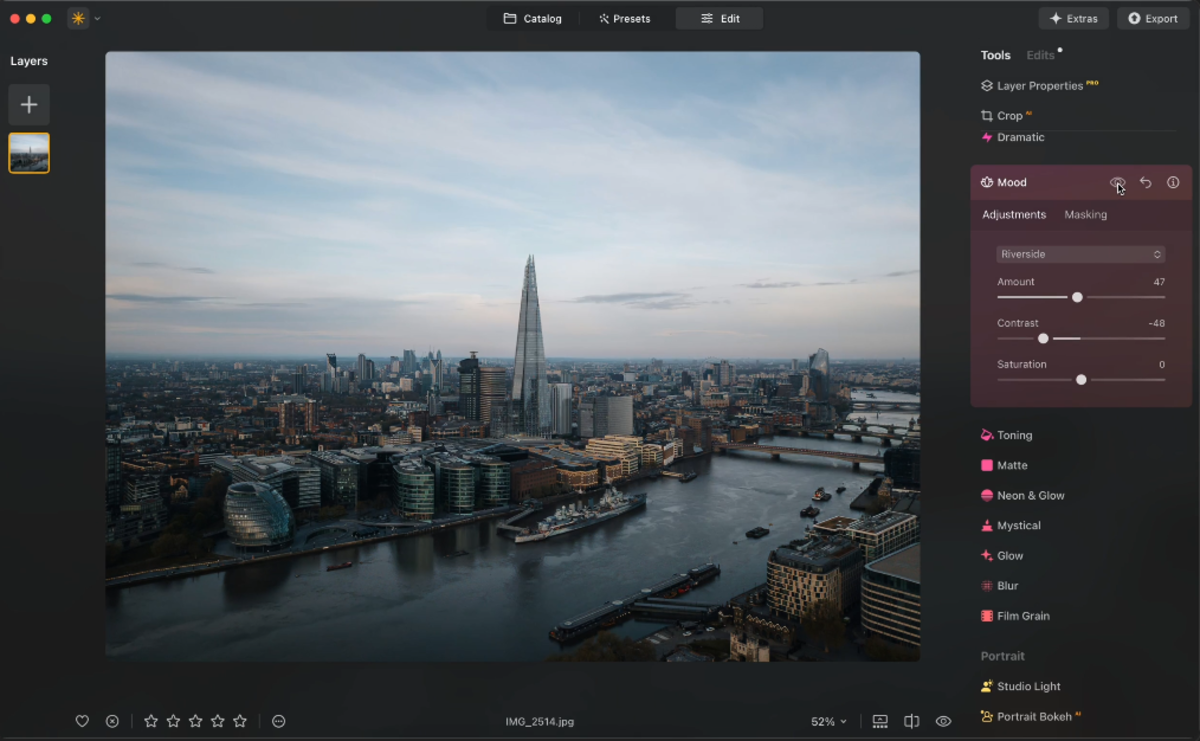The image size is (1200, 741).
Task: Open the Film Grain effect
Action: (1022, 615)
